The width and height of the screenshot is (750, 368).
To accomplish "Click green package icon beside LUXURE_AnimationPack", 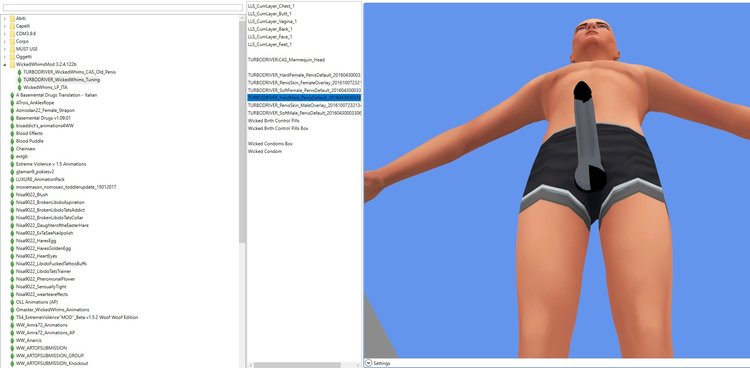I will point(12,179).
